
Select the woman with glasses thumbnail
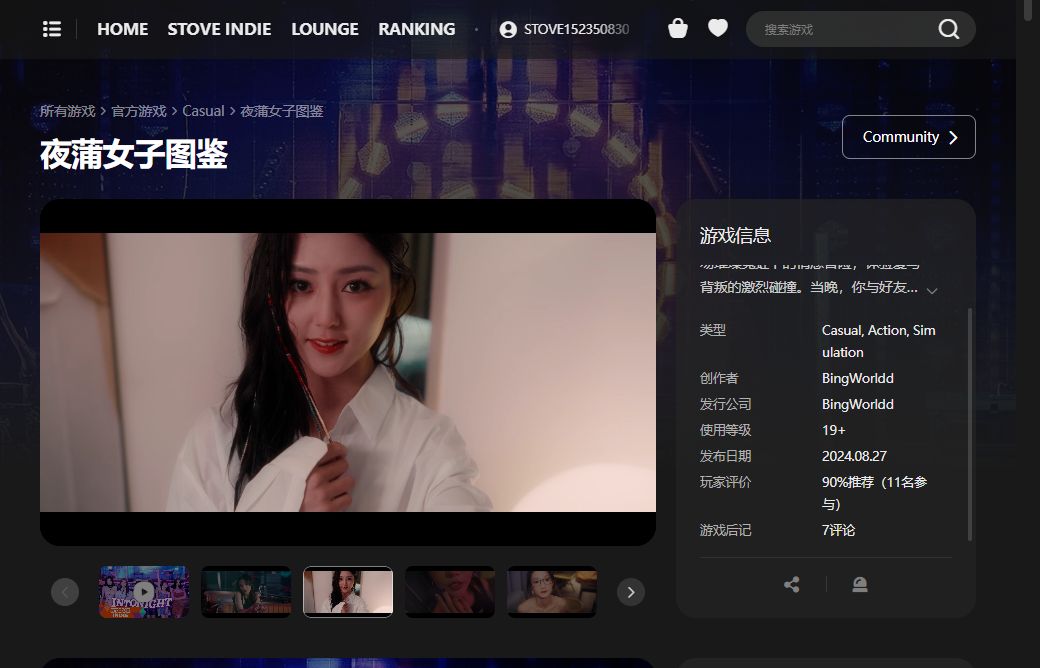click(552, 592)
